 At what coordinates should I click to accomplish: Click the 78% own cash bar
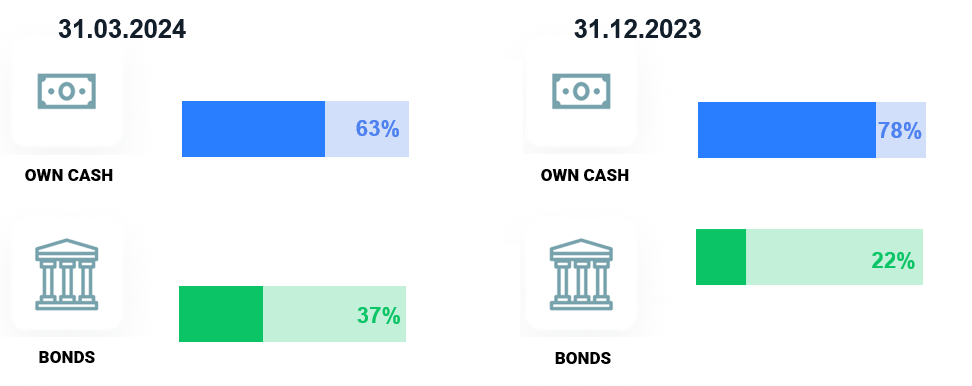point(812,130)
